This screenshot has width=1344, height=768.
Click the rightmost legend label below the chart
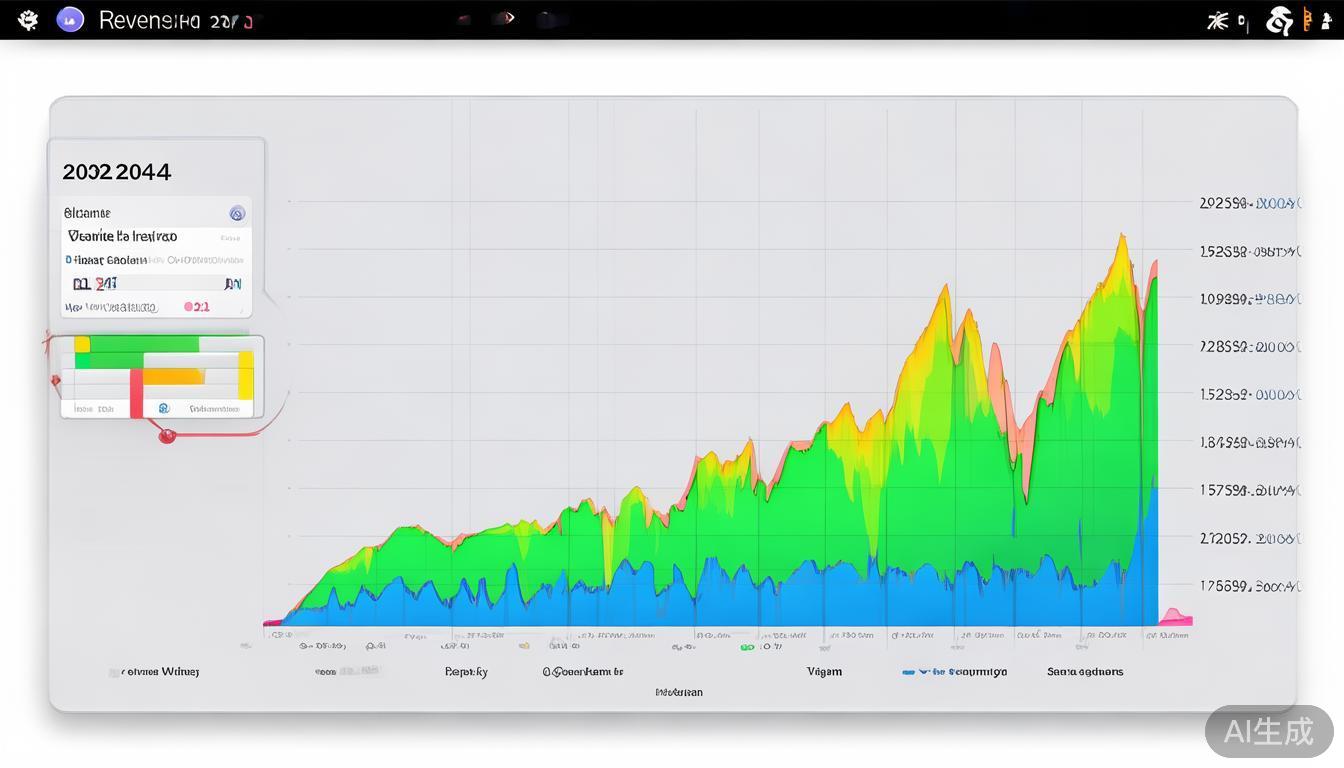pos(1085,672)
